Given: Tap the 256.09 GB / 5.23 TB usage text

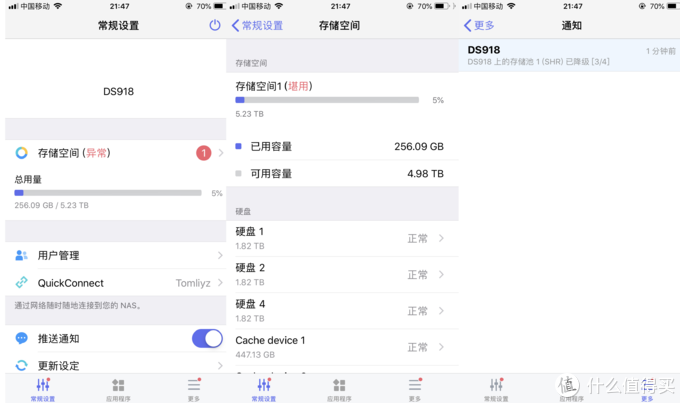Looking at the screenshot, I should (x=51, y=205).
